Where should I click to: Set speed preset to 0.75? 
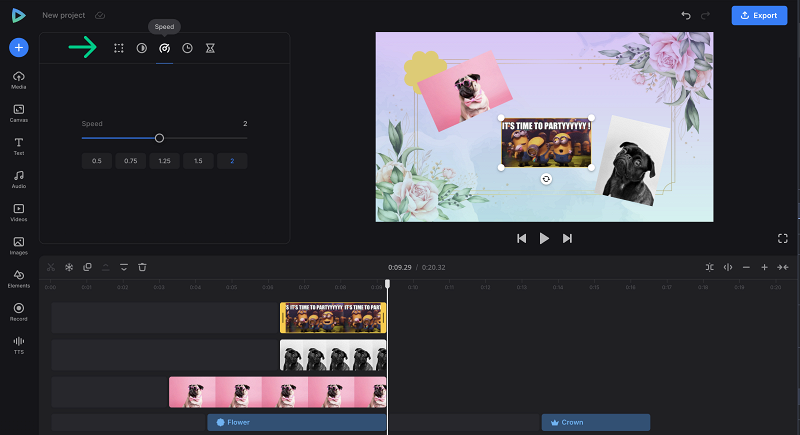pos(131,161)
